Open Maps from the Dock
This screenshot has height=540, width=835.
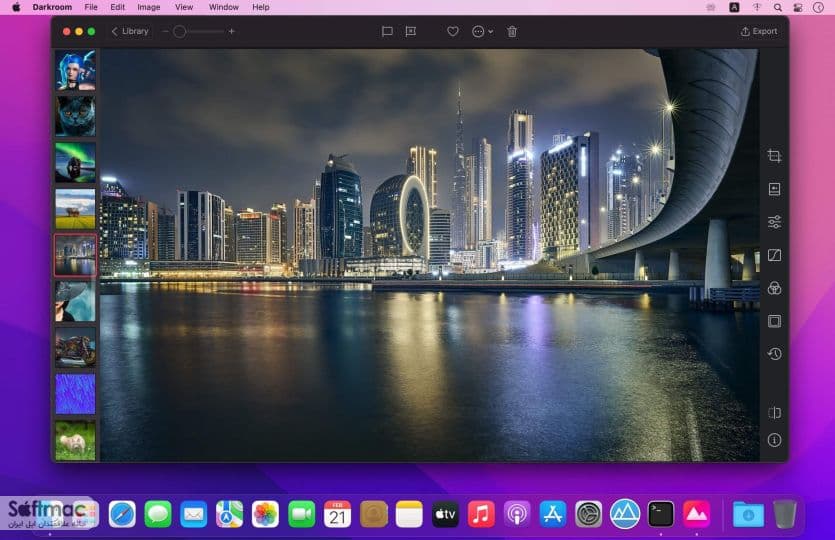230,514
